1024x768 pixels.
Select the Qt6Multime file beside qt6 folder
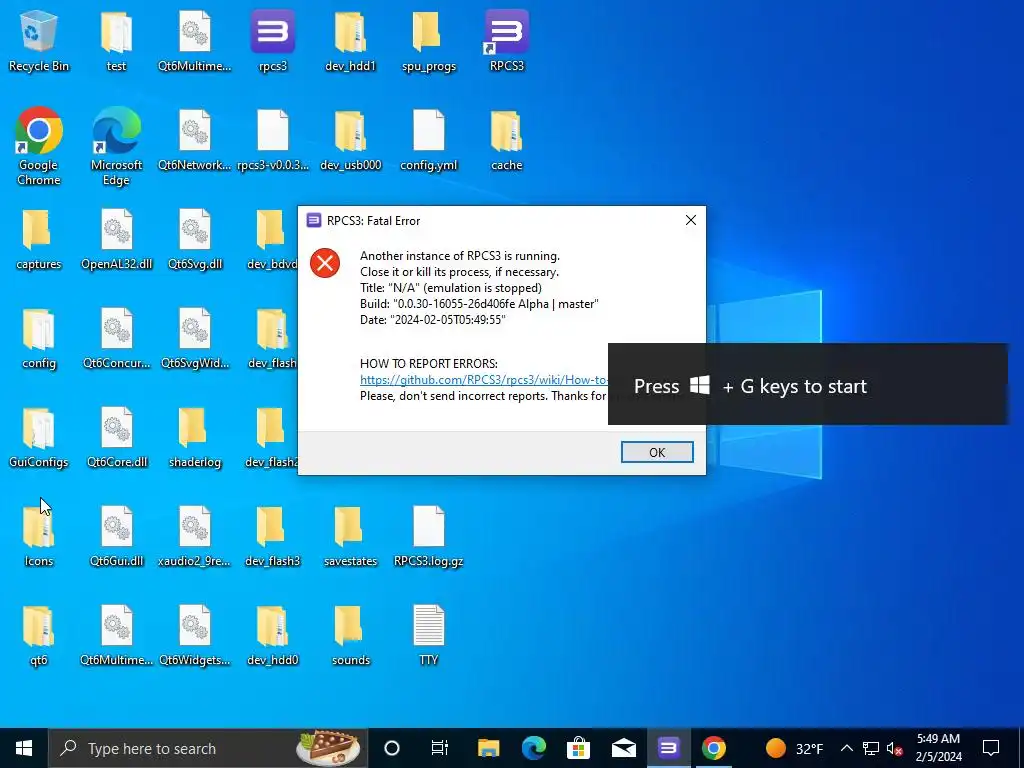[x=116, y=636]
